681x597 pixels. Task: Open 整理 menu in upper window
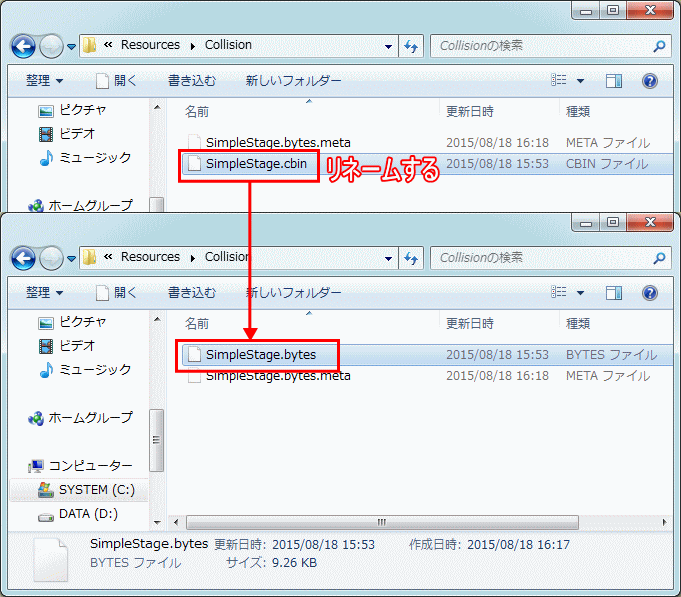pos(44,81)
